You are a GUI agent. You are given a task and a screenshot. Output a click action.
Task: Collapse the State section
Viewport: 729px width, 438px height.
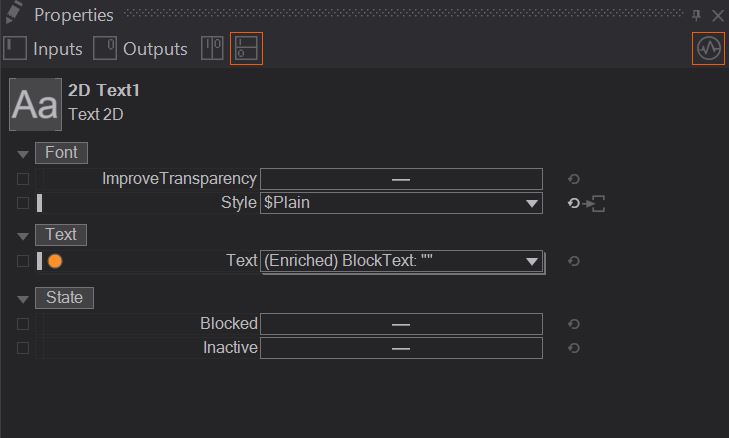coord(23,298)
